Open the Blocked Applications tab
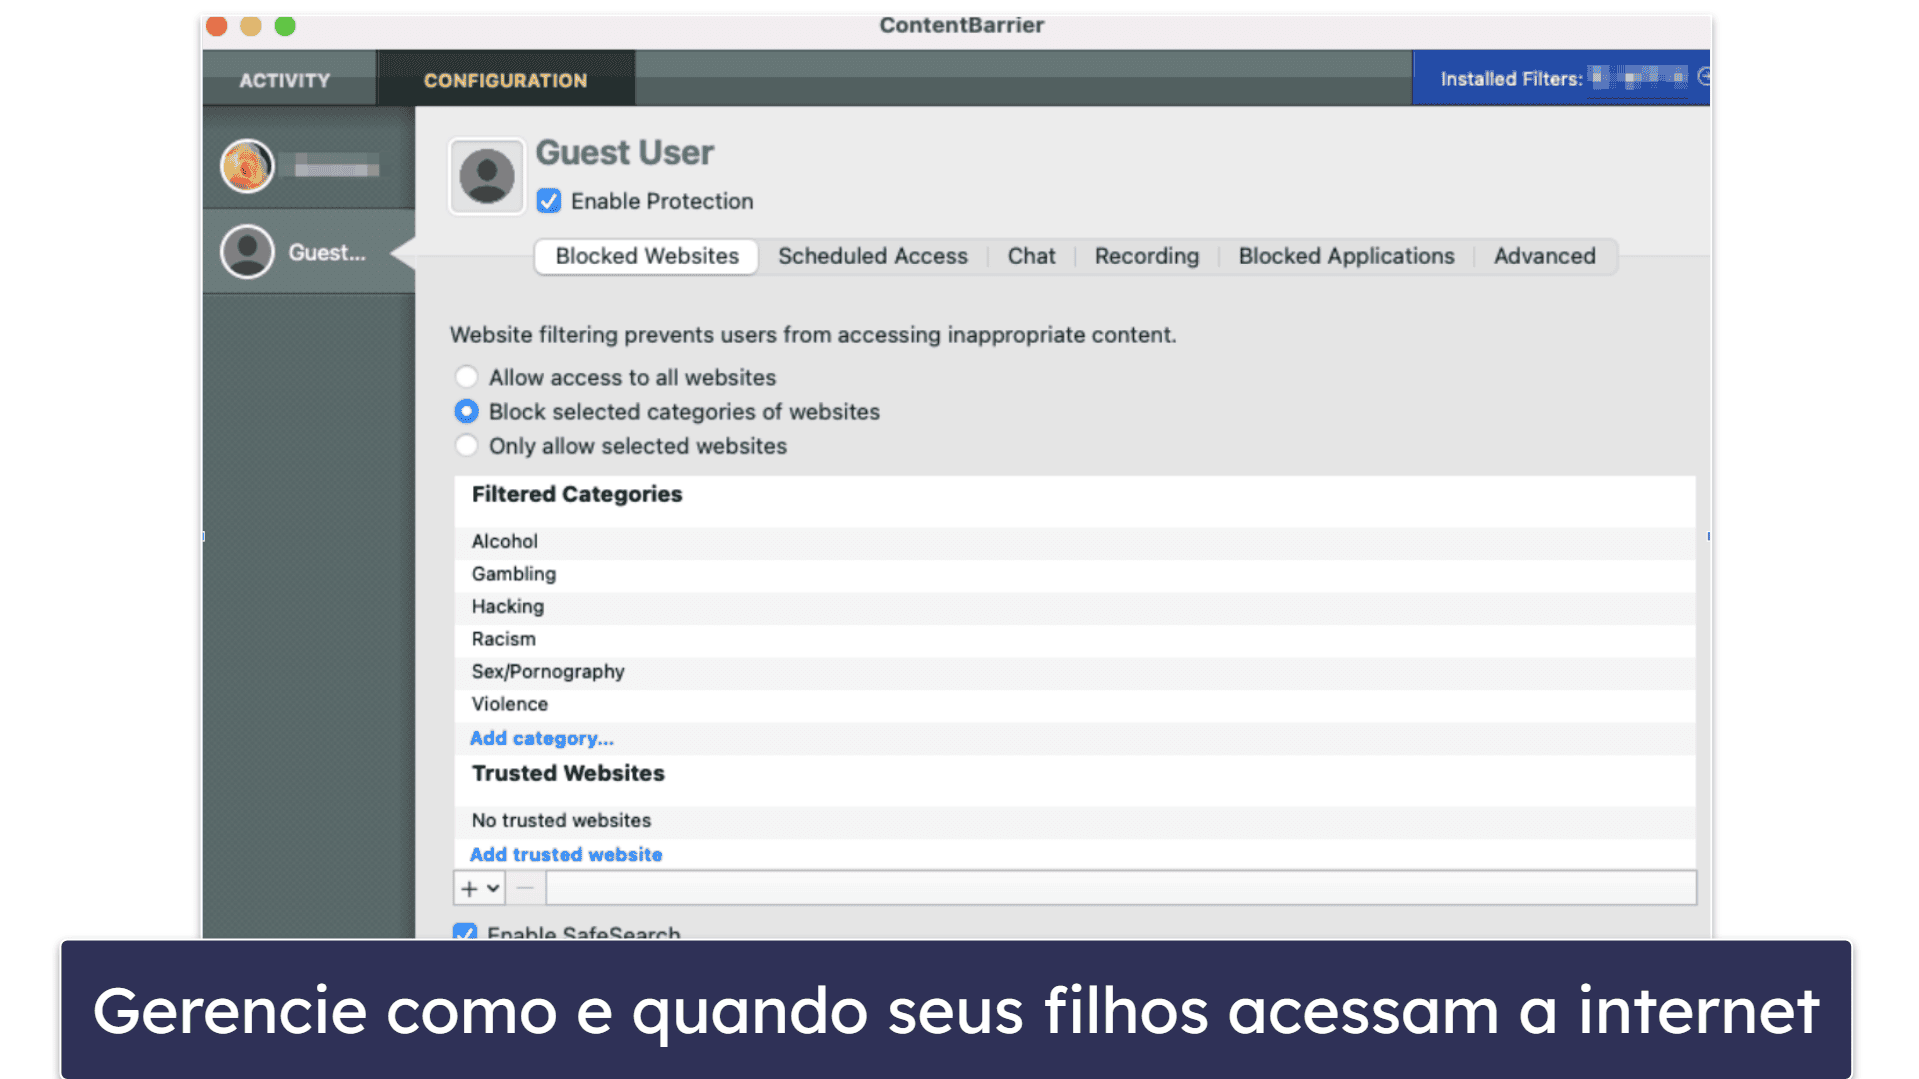The width and height of the screenshot is (1919, 1079). (1346, 256)
